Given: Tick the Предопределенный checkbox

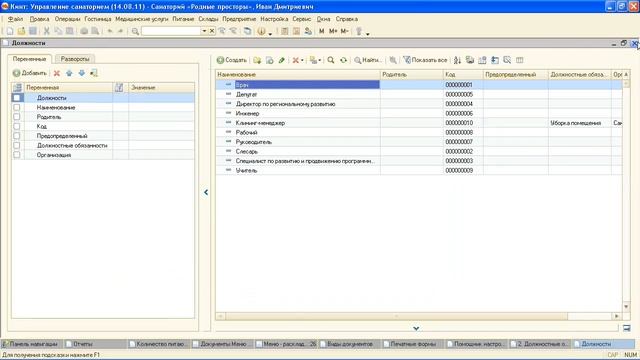Looking at the screenshot, I should (17, 136).
